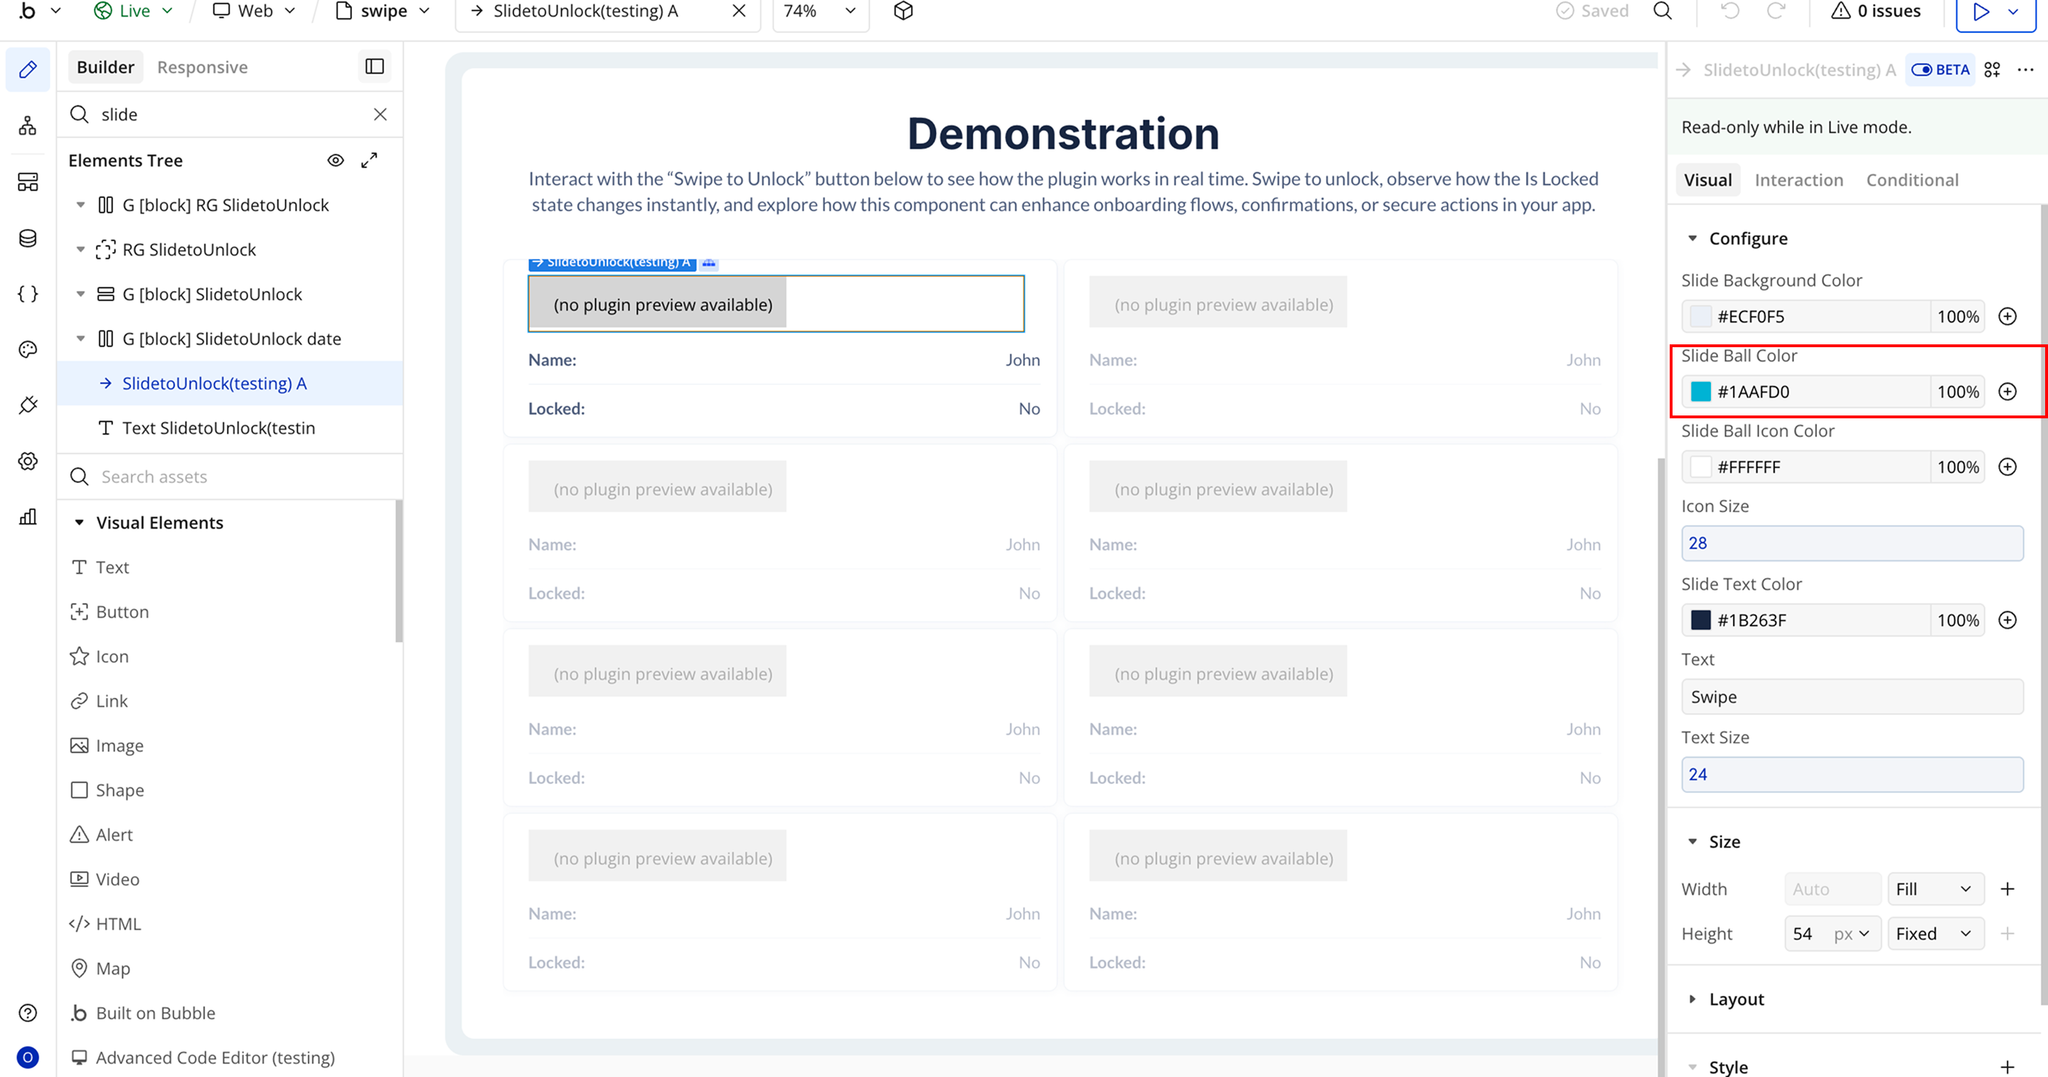Open the Settings gear icon
This screenshot has height=1077, width=2048.
28,461
